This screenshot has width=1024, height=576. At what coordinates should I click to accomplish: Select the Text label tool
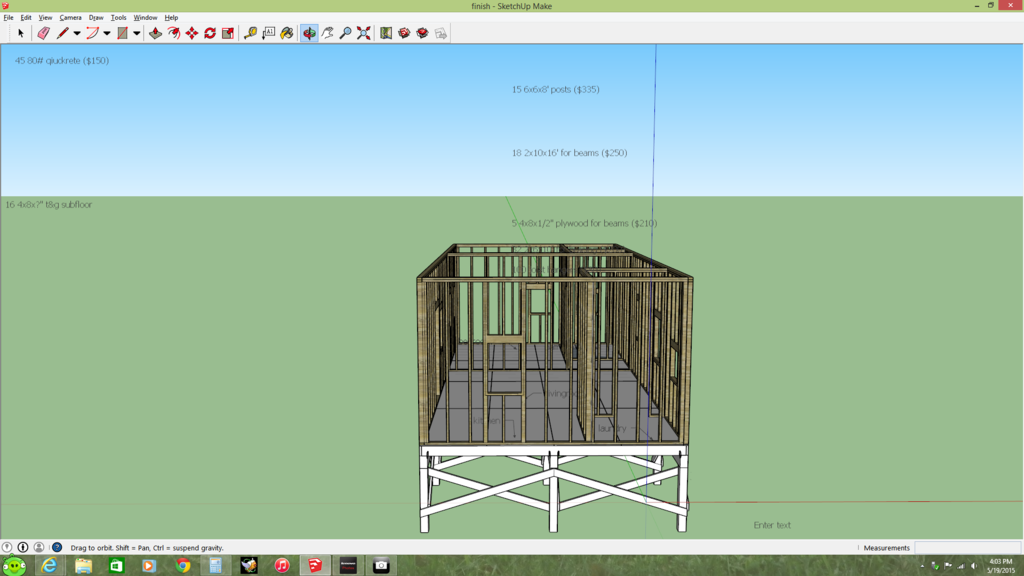coord(268,33)
